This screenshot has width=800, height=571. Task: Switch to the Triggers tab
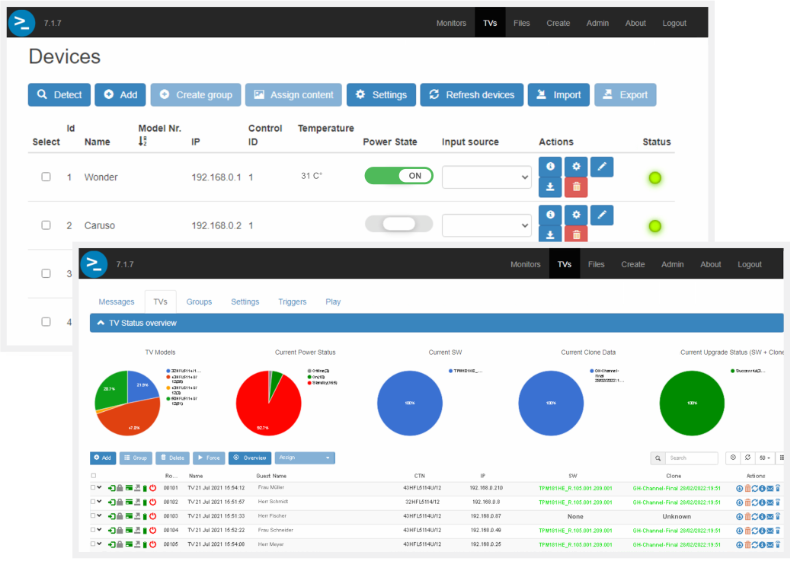pyautogui.click(x=292, y=302)
